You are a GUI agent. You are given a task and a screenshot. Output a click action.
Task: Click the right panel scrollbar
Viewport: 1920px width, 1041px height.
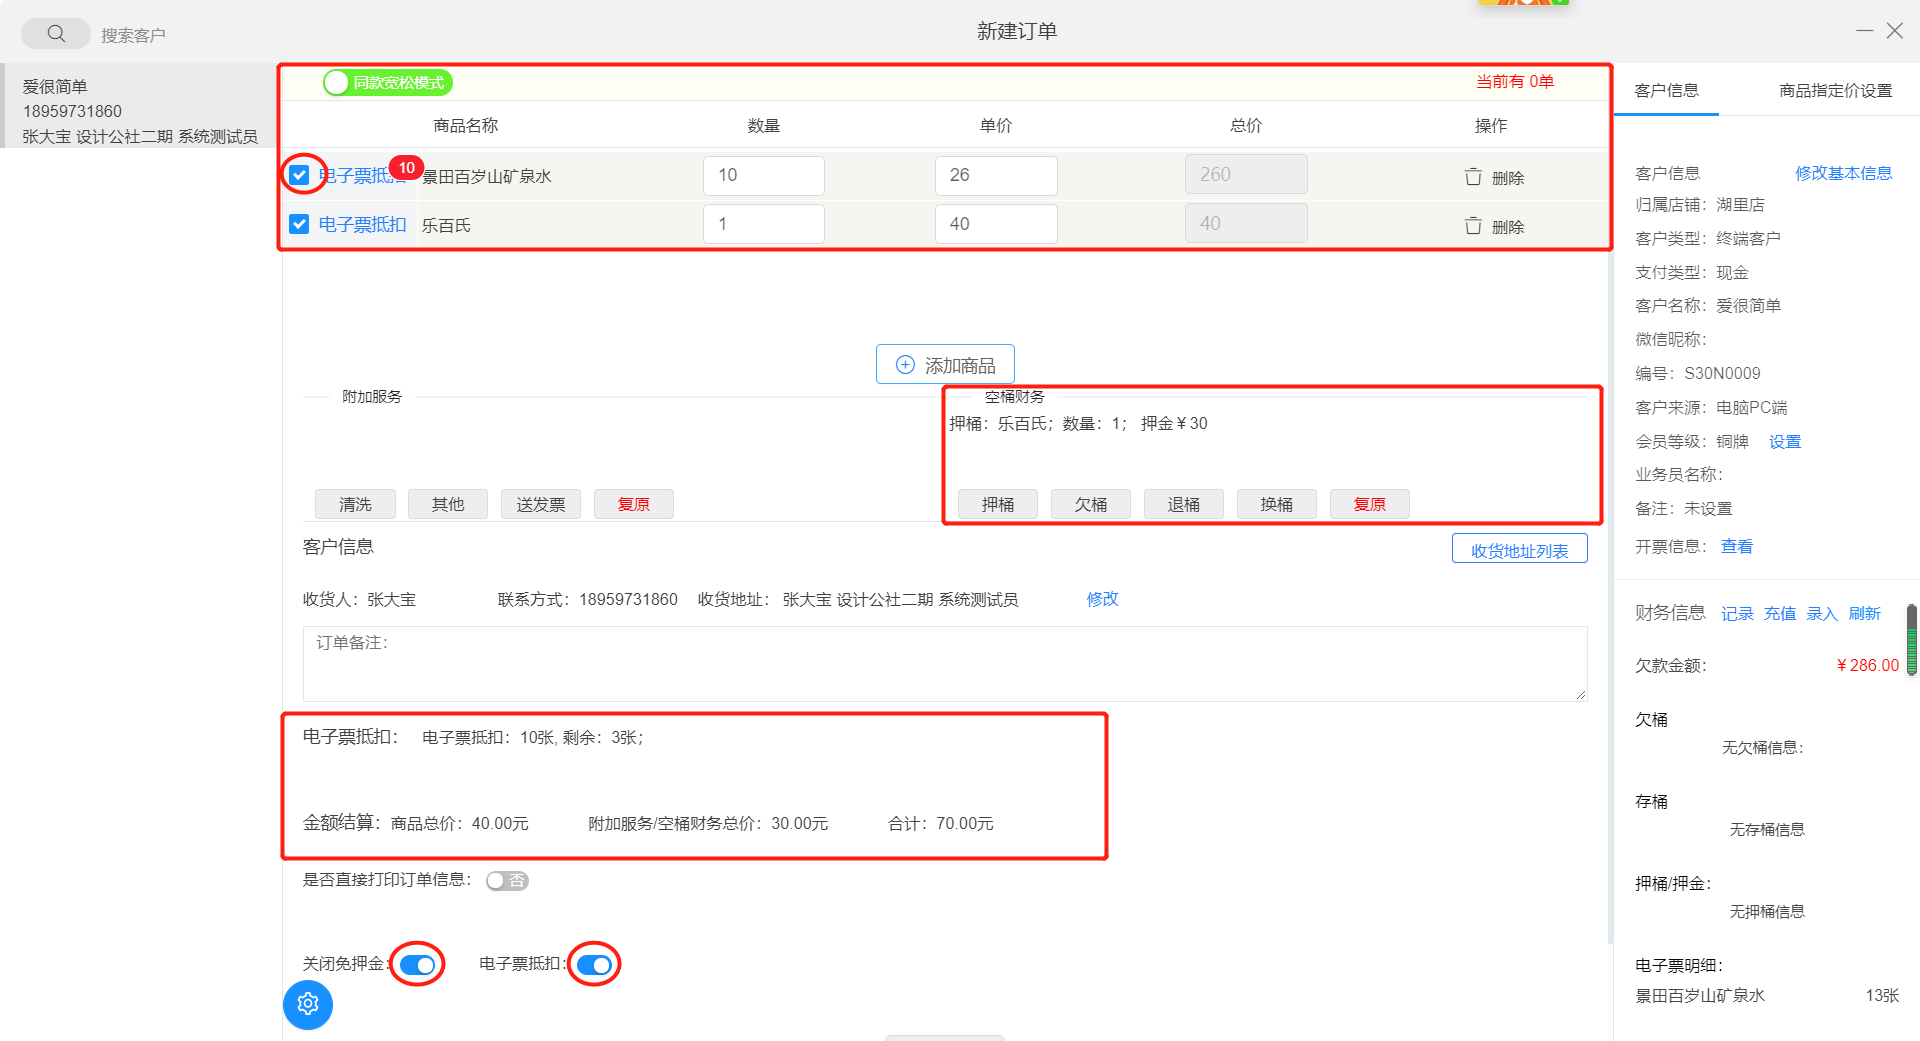(1911, 640)
